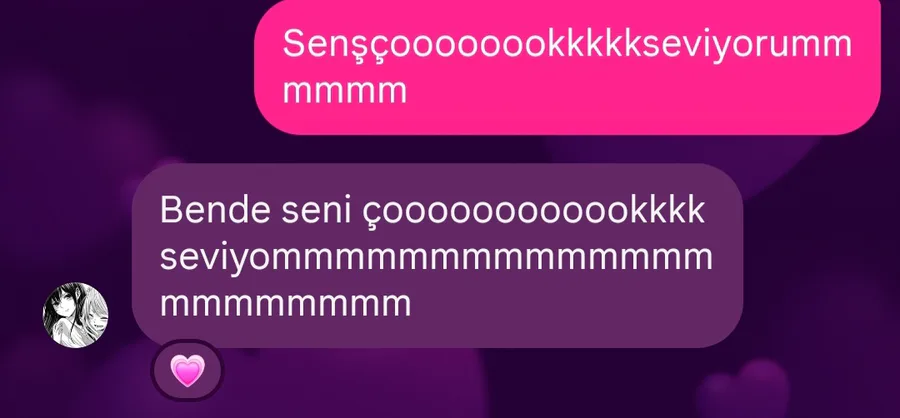Click the word "seni" in received message

click(316, 212)
